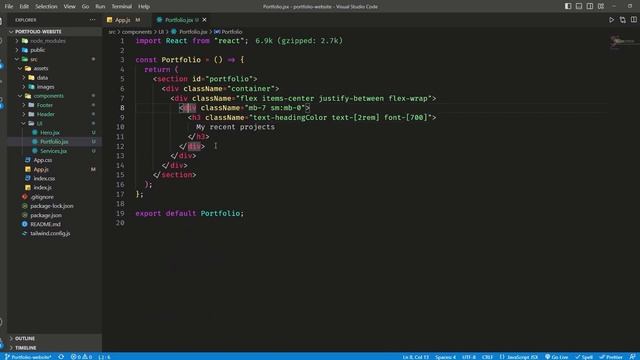The height and width of the screenshot is (360, 640).
Task: Expand the node_modules folder
Action: (17, 41)
